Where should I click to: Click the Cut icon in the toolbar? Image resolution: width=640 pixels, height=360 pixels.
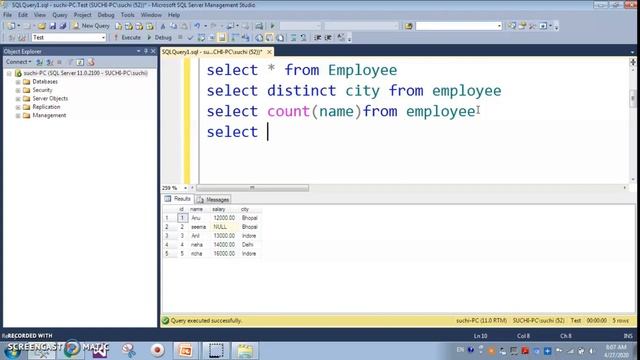[163, 26]
